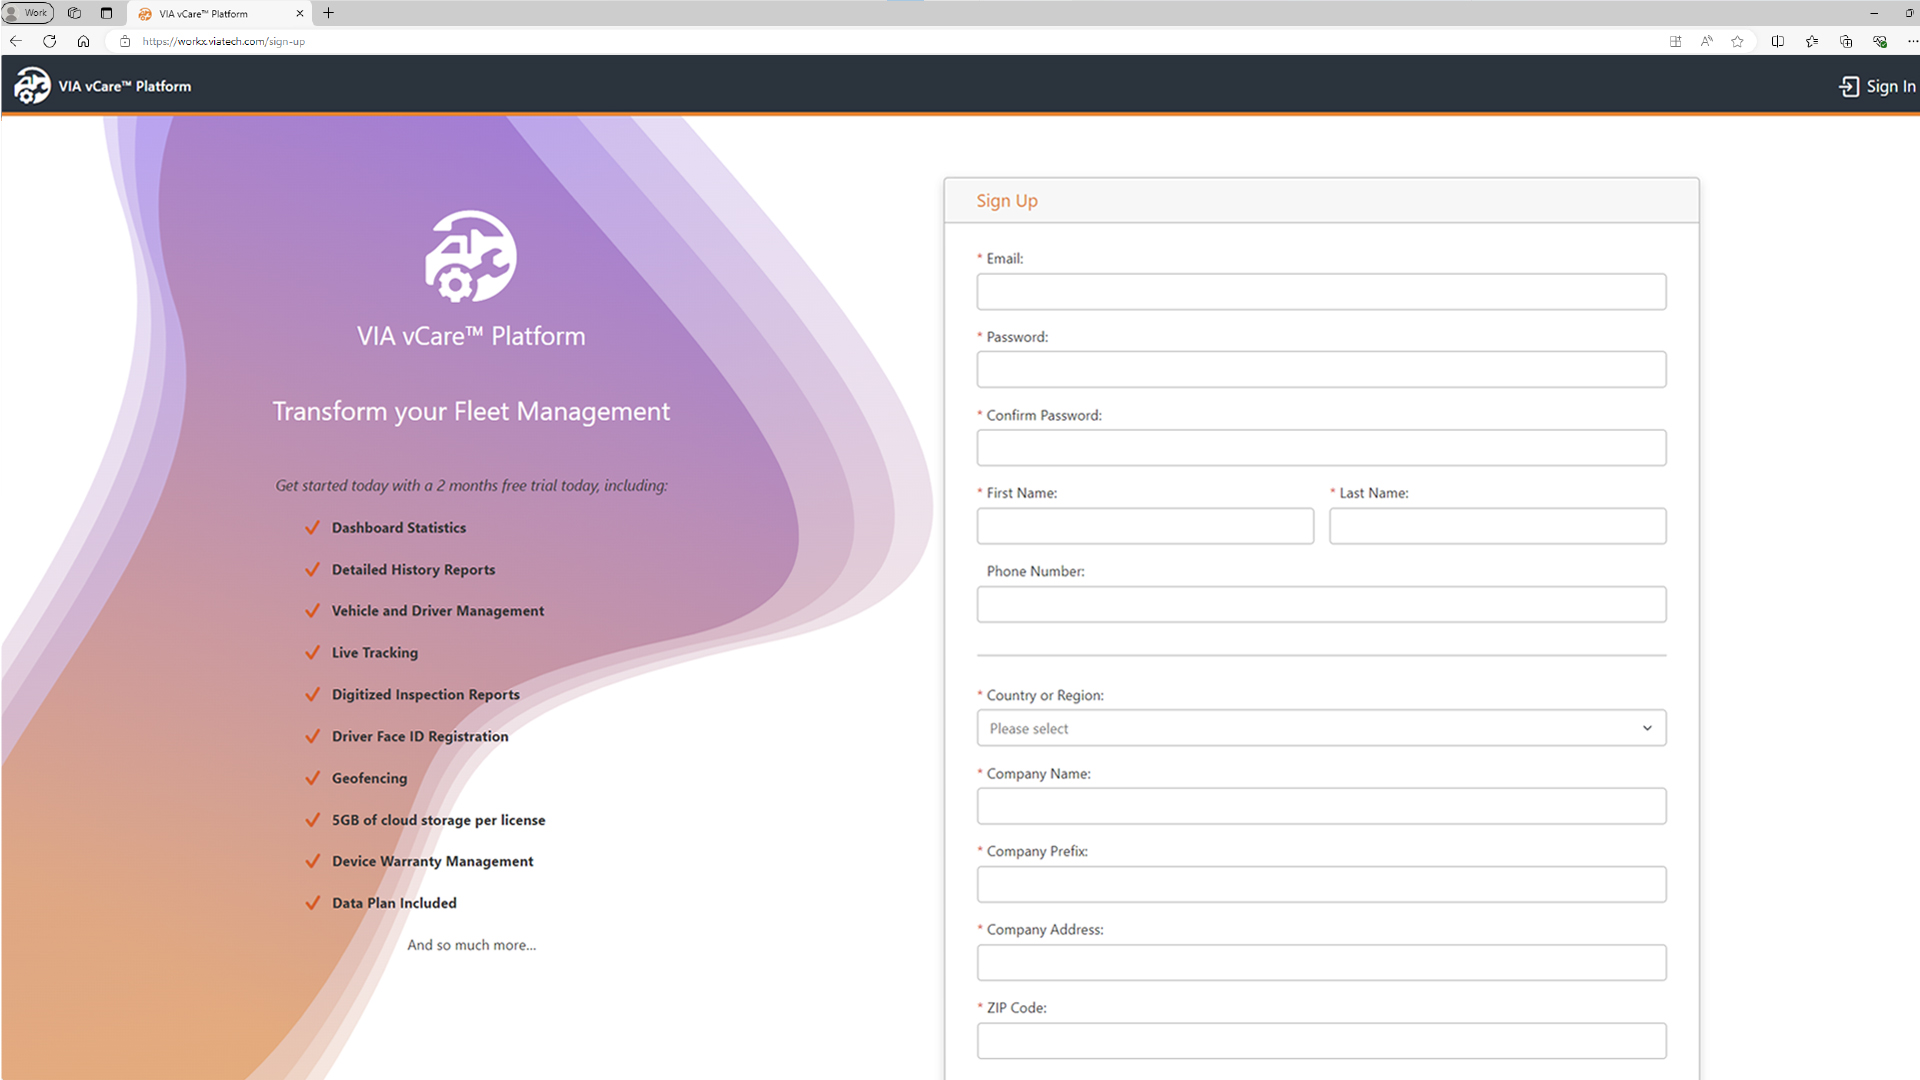Toggle the tab actions menu icon
The height and width of the screenshot is (1080, 1920).
[106, 13]
